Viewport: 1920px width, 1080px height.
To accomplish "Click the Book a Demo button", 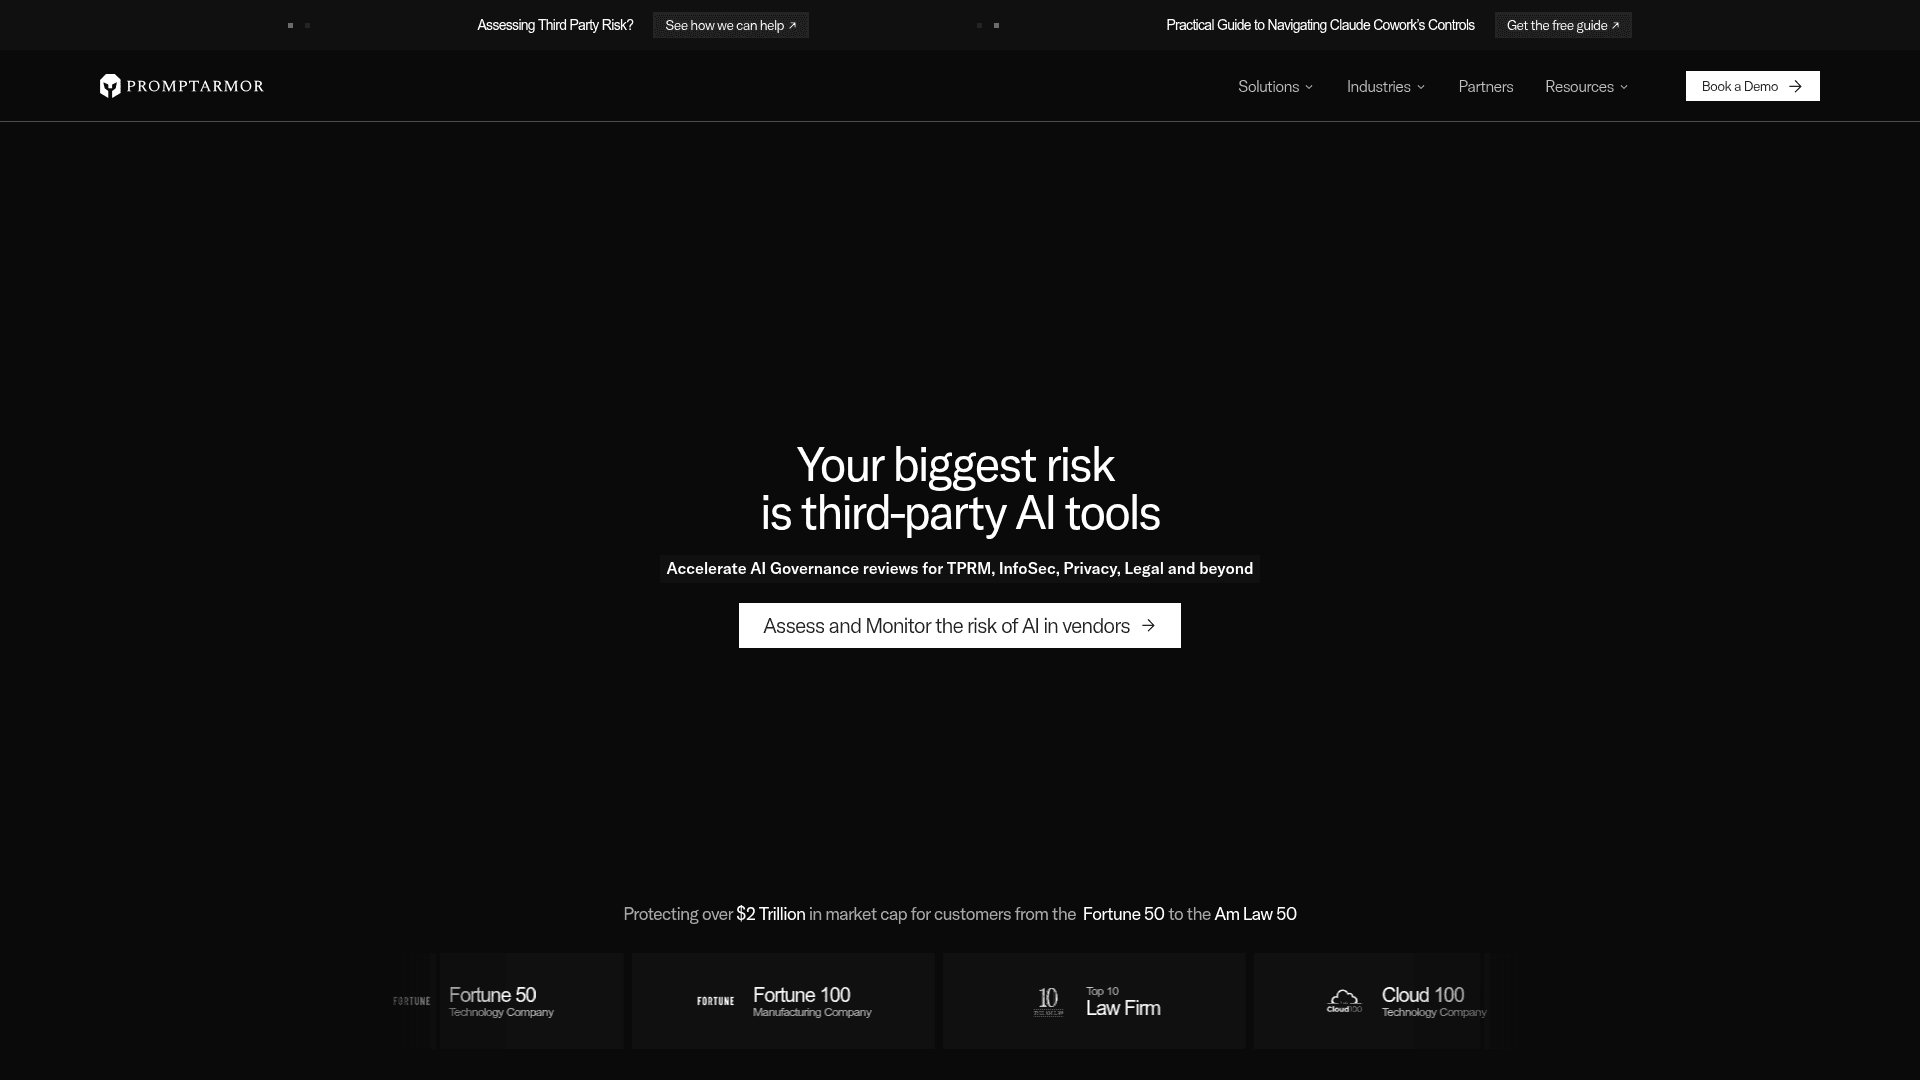I will point(1753,86).
